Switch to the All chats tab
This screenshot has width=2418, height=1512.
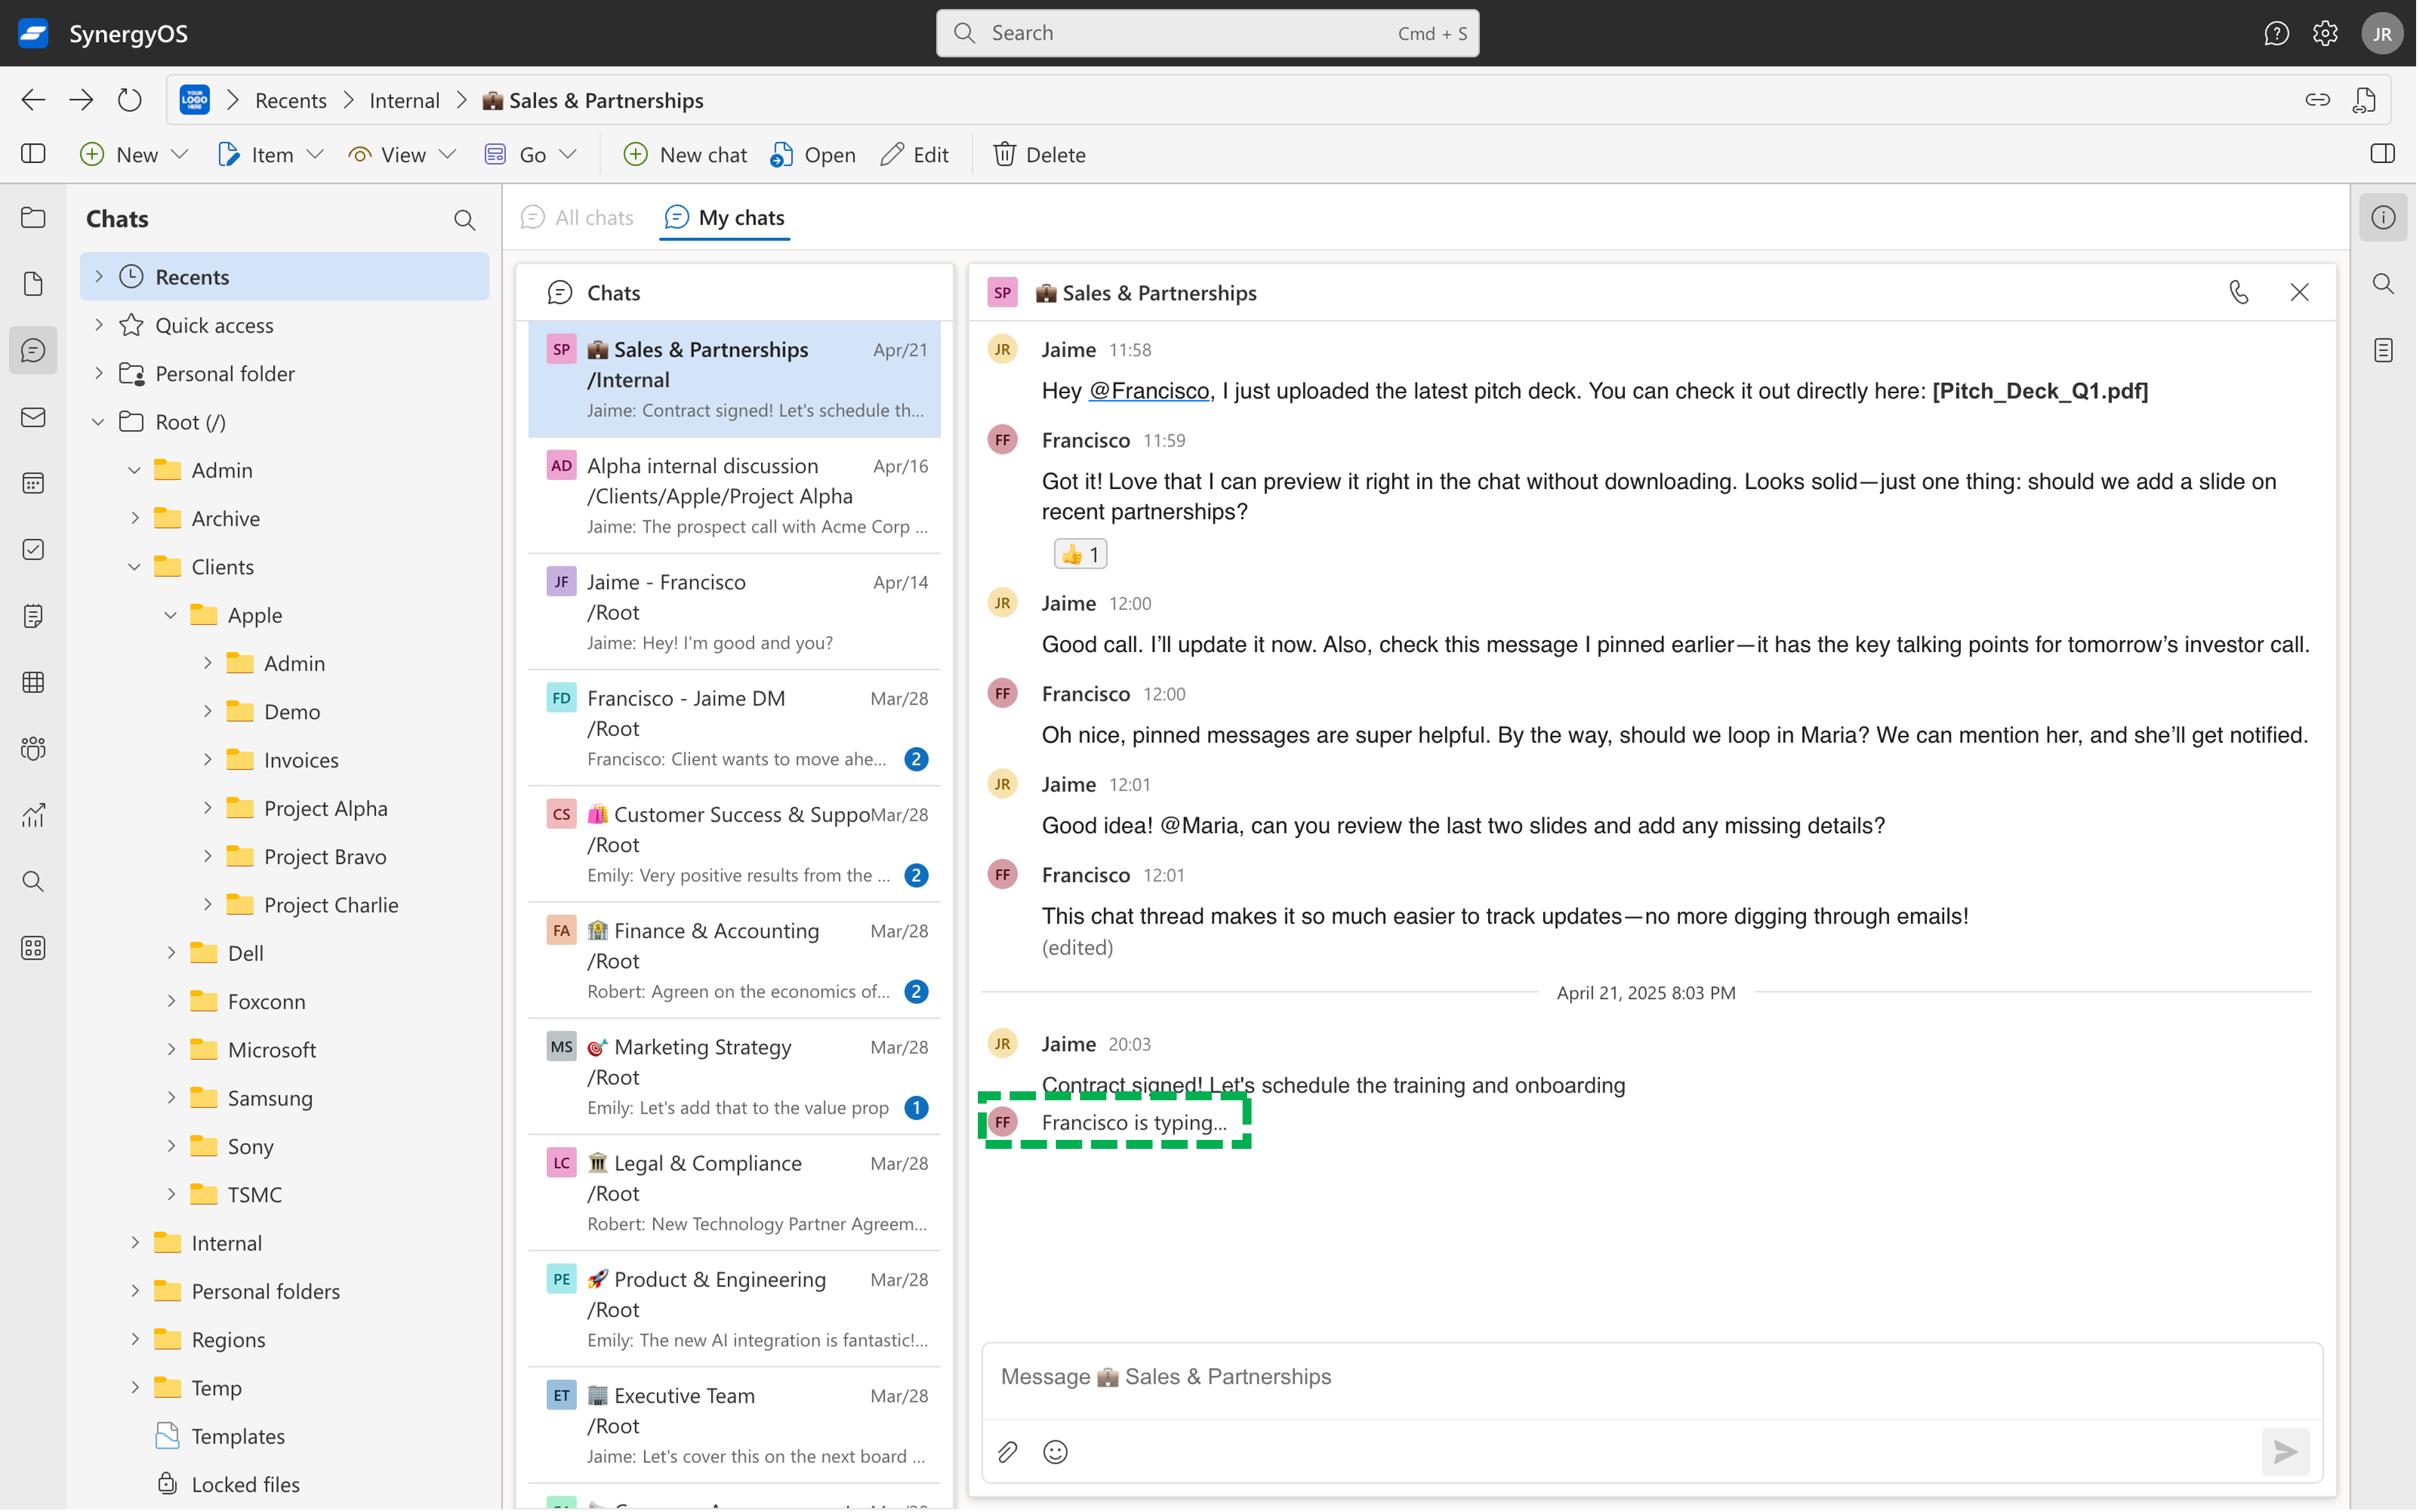[x=578, y=217]
